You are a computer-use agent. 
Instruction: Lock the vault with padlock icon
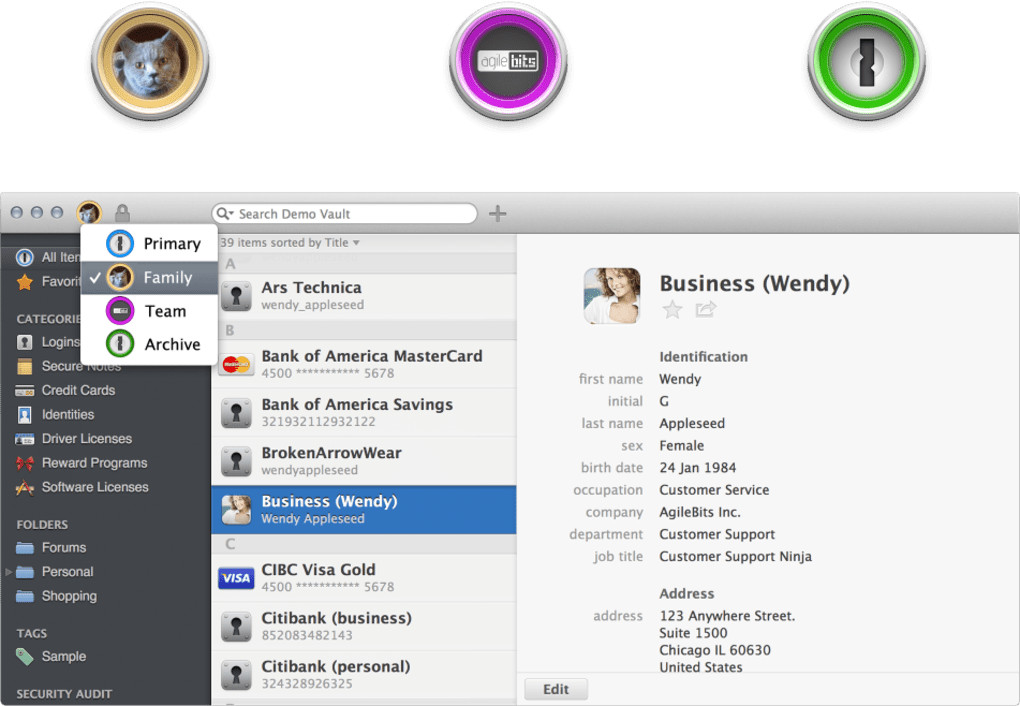click(x=122, y=213)
